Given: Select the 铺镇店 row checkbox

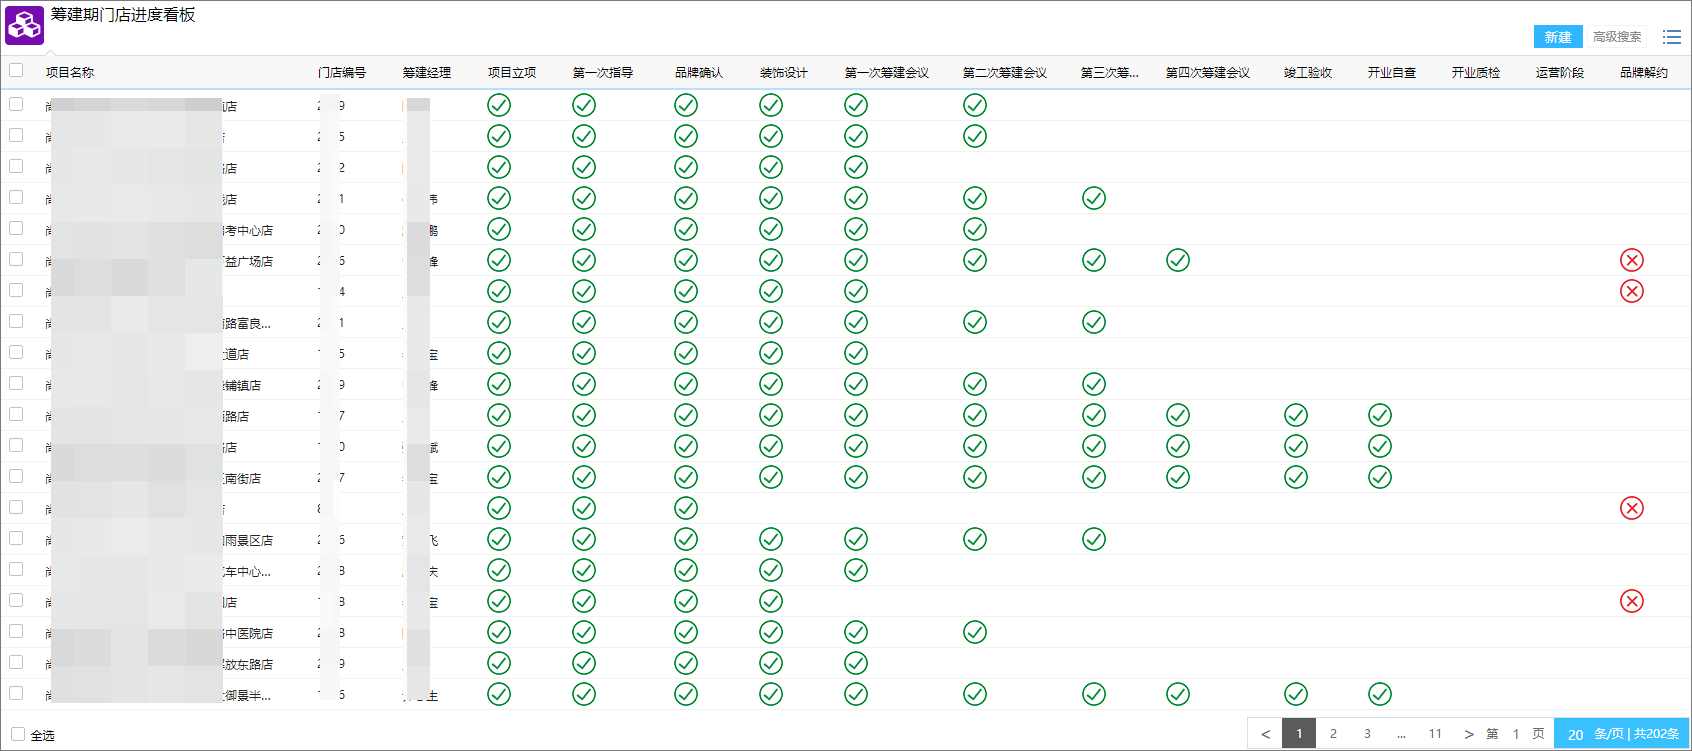Looking at the screenshot, I should tap(16, 383).
